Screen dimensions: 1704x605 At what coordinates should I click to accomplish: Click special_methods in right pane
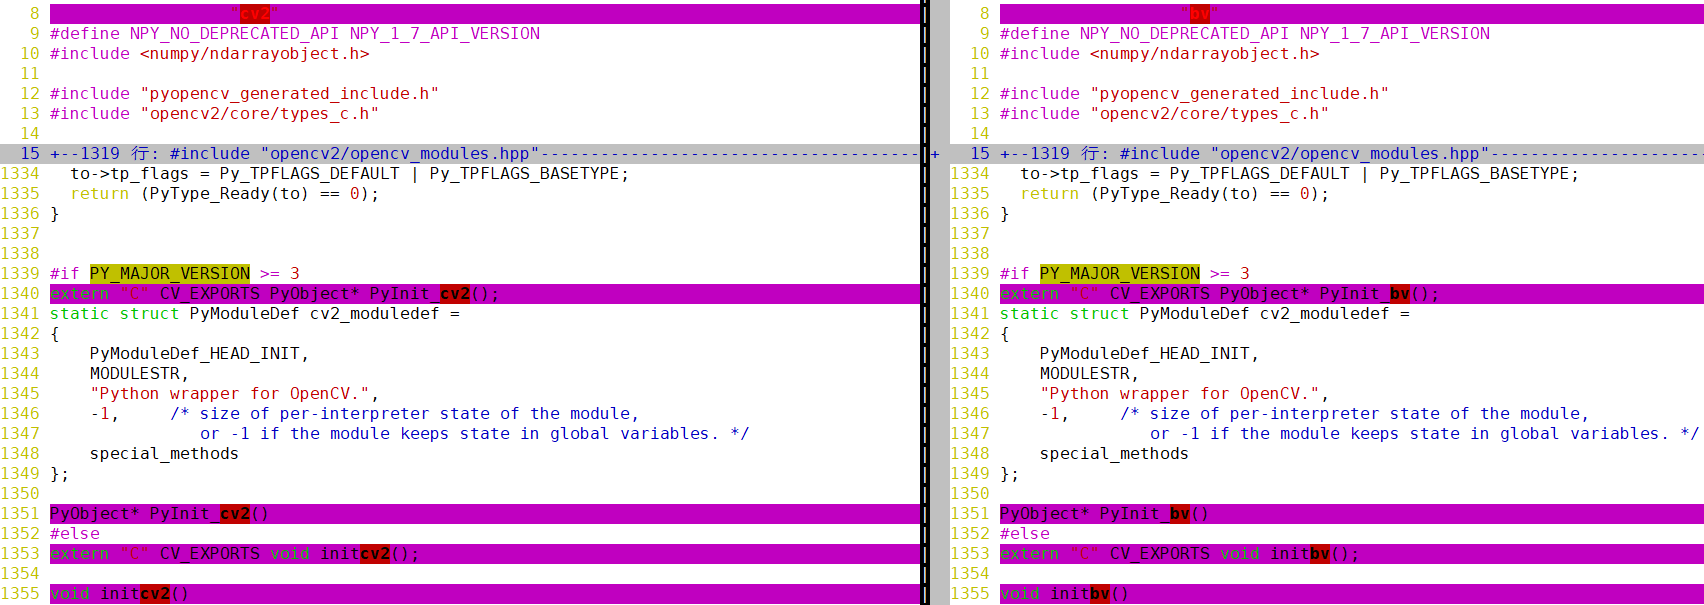[1115, 454]
